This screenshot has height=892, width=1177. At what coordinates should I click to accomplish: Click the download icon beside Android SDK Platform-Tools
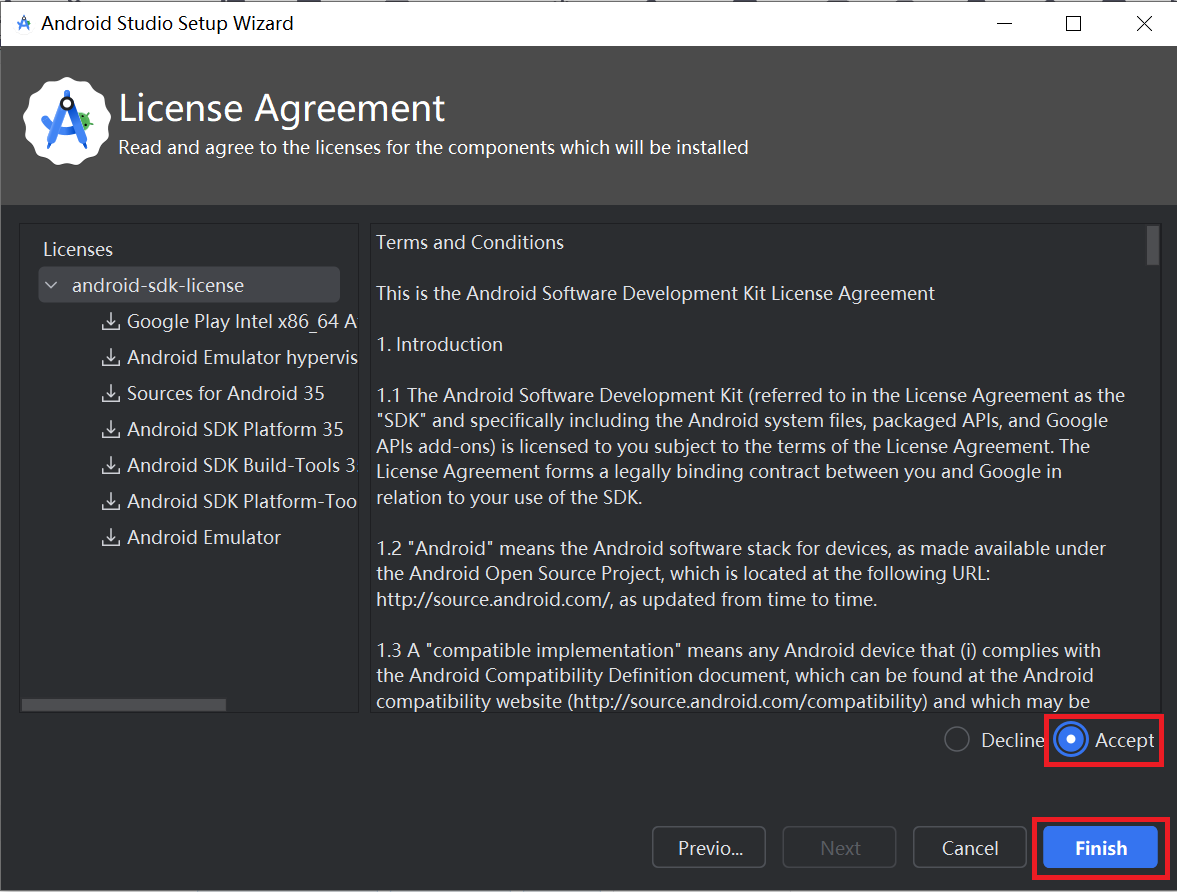[x=110, y=502]
